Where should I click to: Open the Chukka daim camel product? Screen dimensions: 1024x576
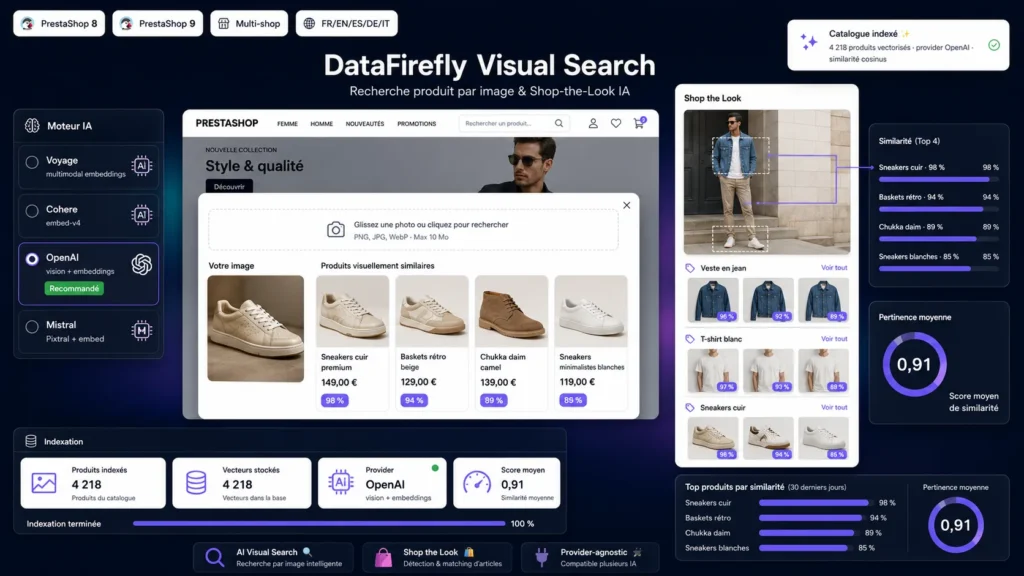(511, 342)
